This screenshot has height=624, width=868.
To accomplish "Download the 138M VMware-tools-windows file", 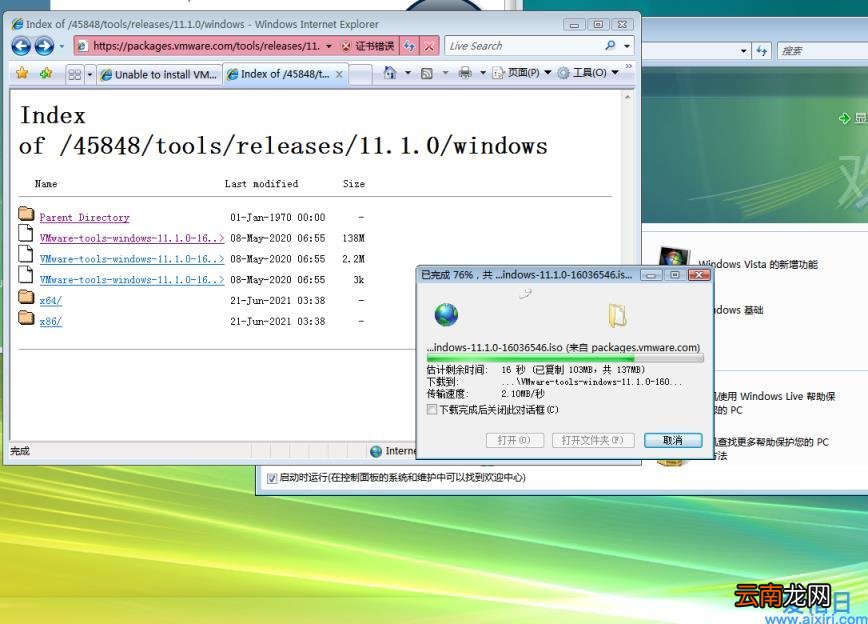I will (132, 238).
